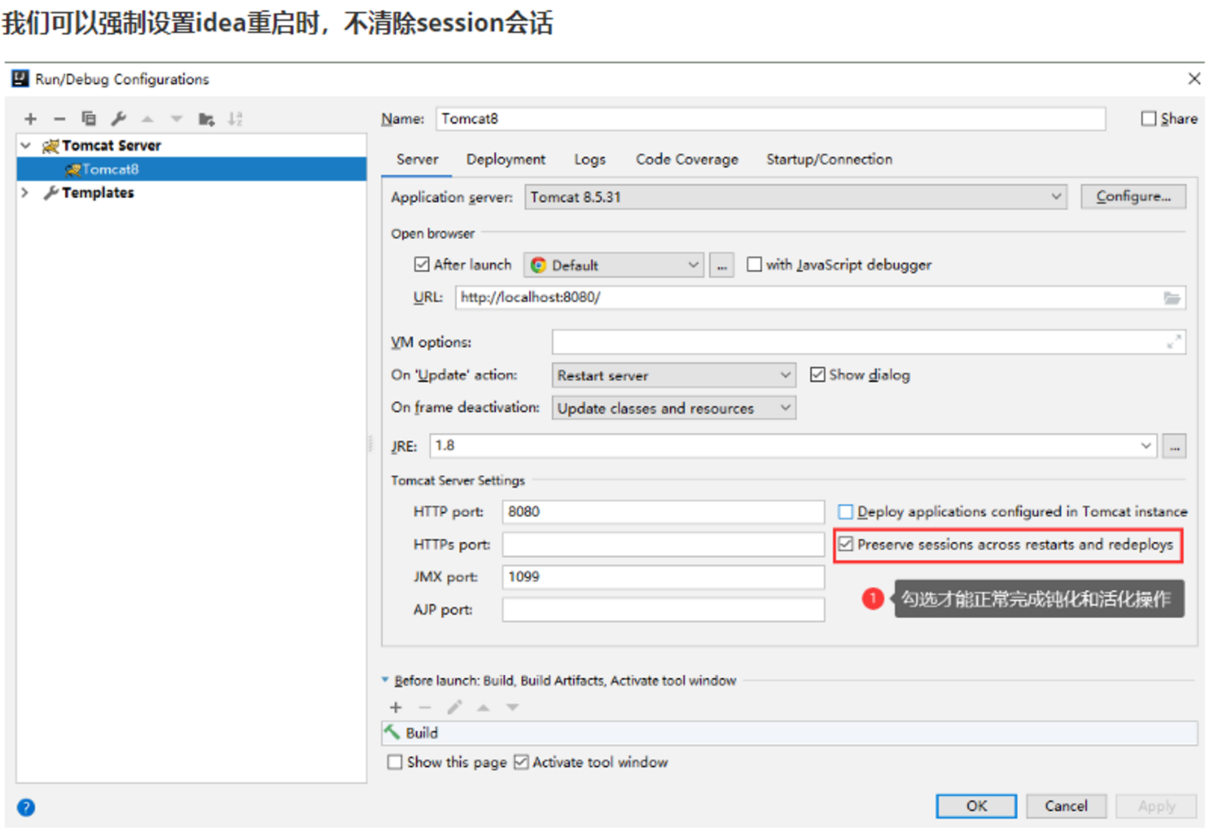Collapse Tomcat Server tree node
The width and height of the screenshot is (1207, 831).
[26, 146]
